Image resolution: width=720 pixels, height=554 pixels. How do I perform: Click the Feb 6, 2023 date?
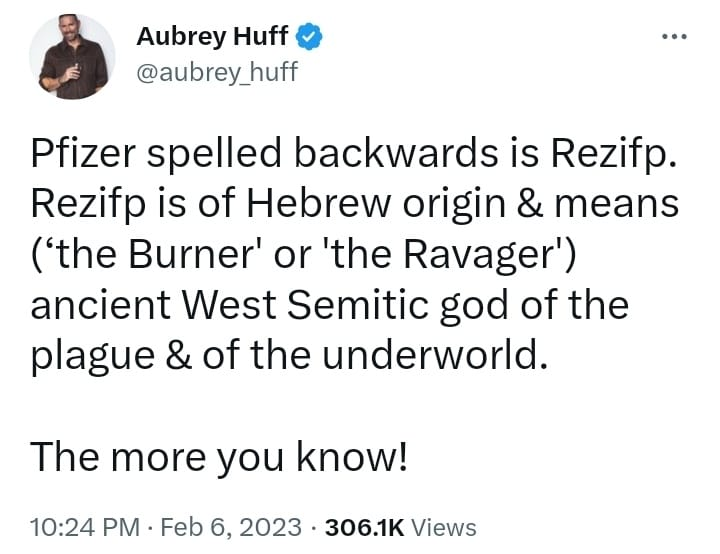pos(231,527)
